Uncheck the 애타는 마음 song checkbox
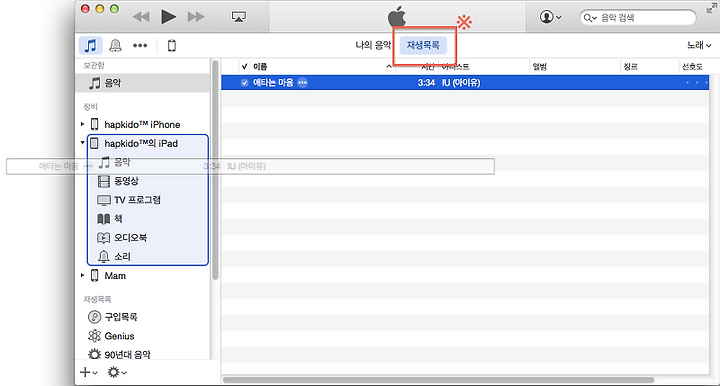This screenshot has height=386, width=720. [x=244, y=83]
